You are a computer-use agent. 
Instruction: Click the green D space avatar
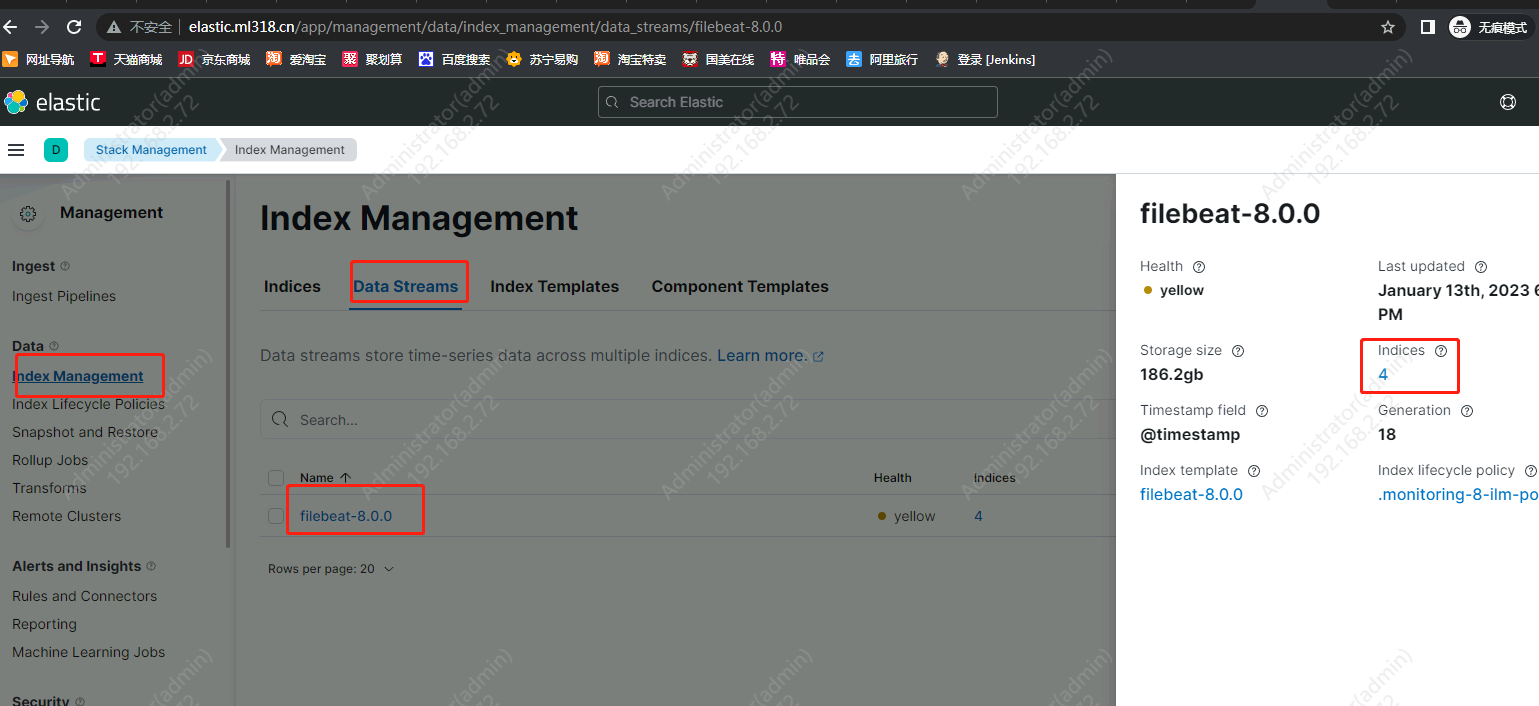pyautogui.click(x=56, y=150)
